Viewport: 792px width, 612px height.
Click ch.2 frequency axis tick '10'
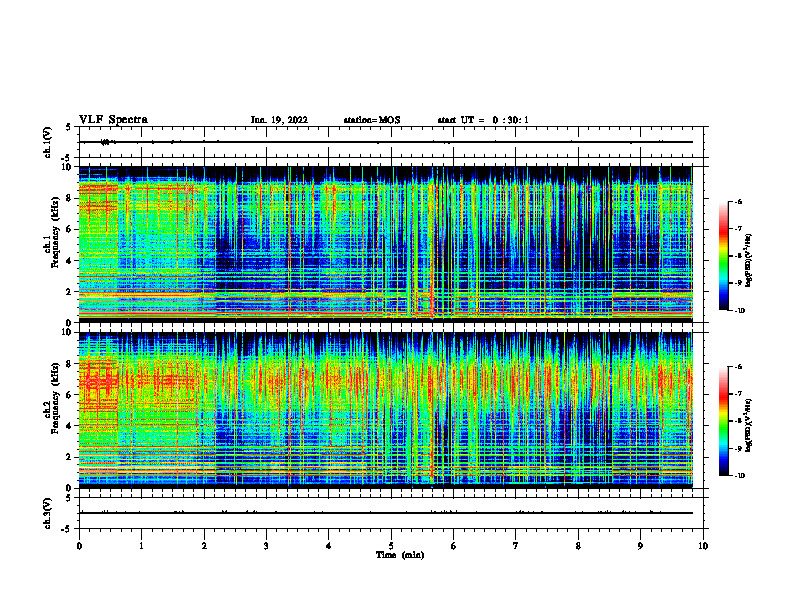click(67, 332)
